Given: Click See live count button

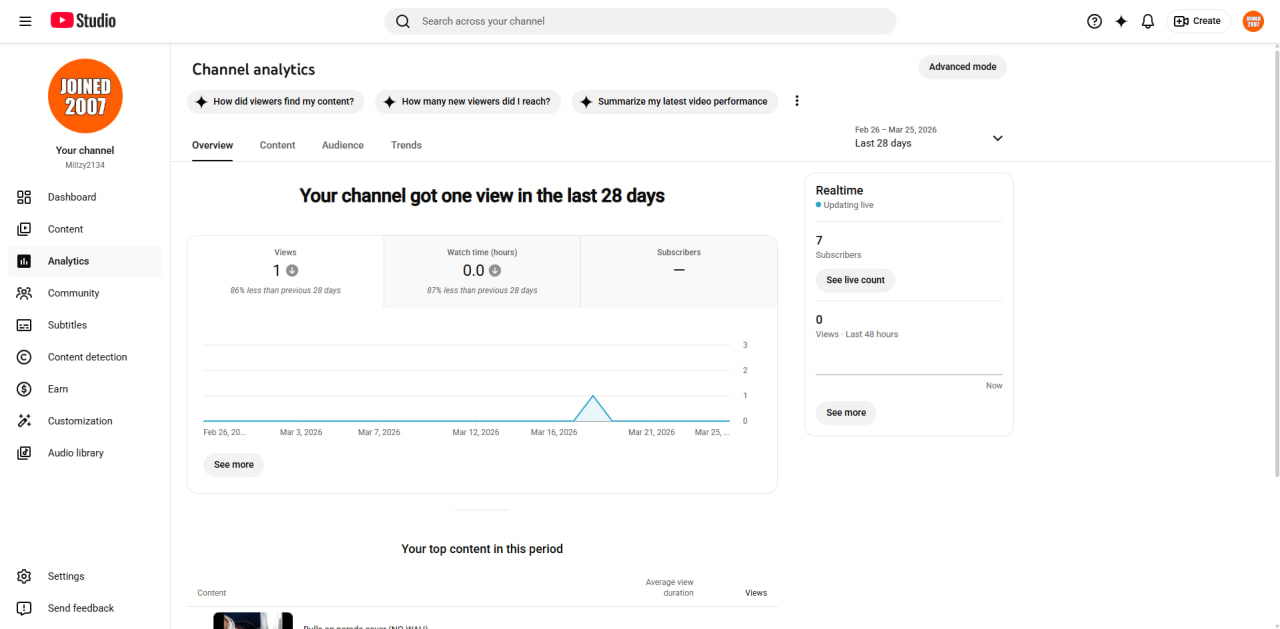Looking at the screenshot, I should click(x=855, y=280).
